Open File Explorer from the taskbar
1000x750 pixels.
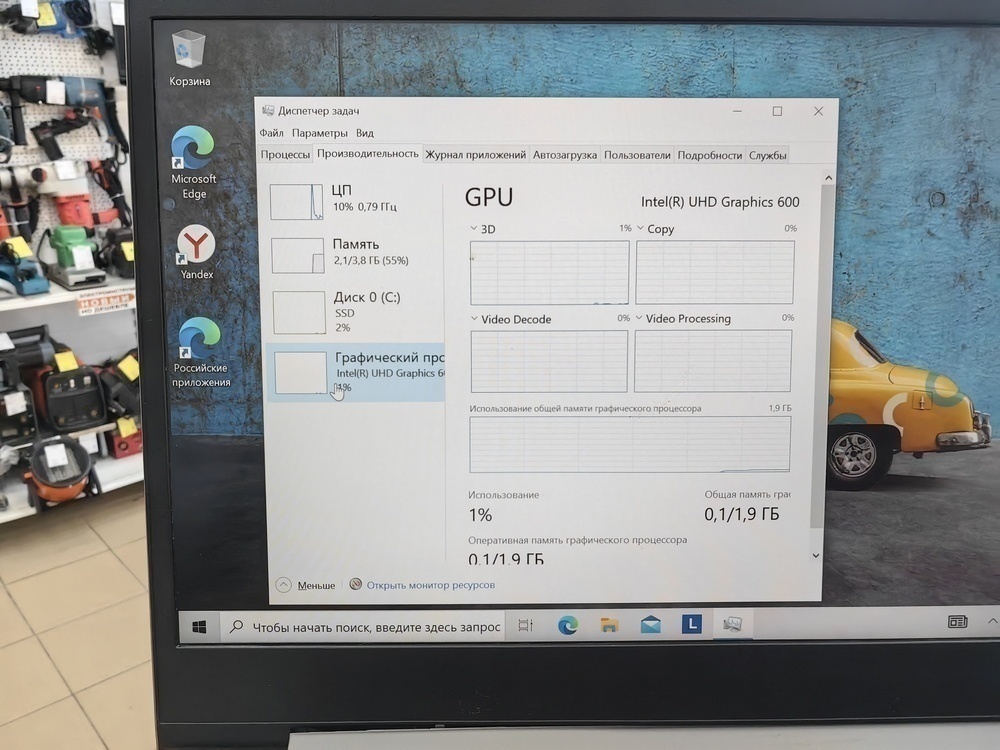[607, 624]
